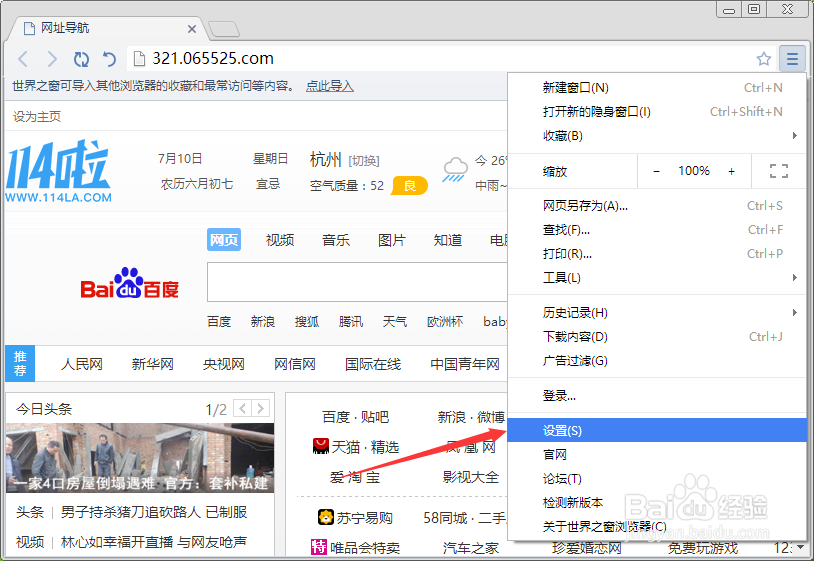Screen dimensions: 814x561
Task: Expand the 收藏(B) submenu
Action: point(657,136)
